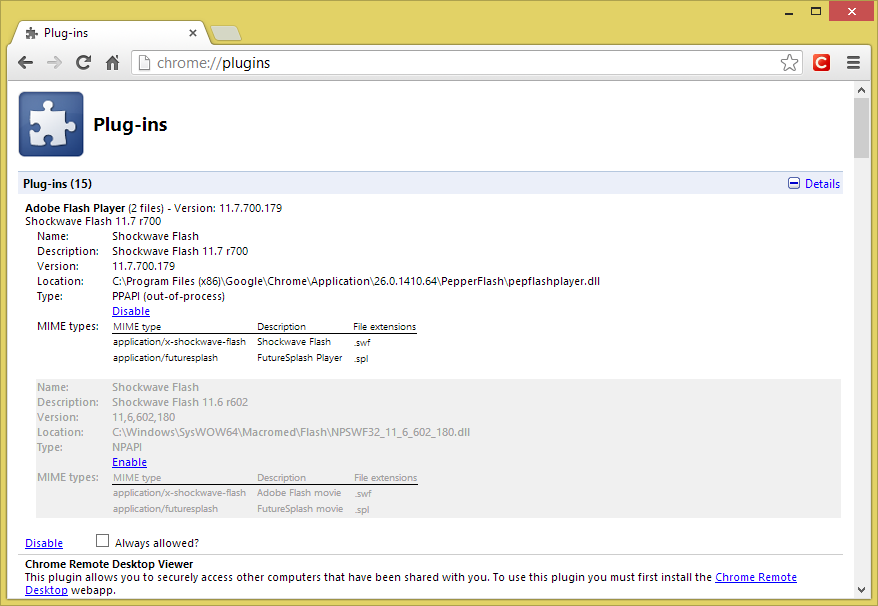The image size is (878, 606).
Task: Click the chrome://plugins address bar
Action: 467,63
